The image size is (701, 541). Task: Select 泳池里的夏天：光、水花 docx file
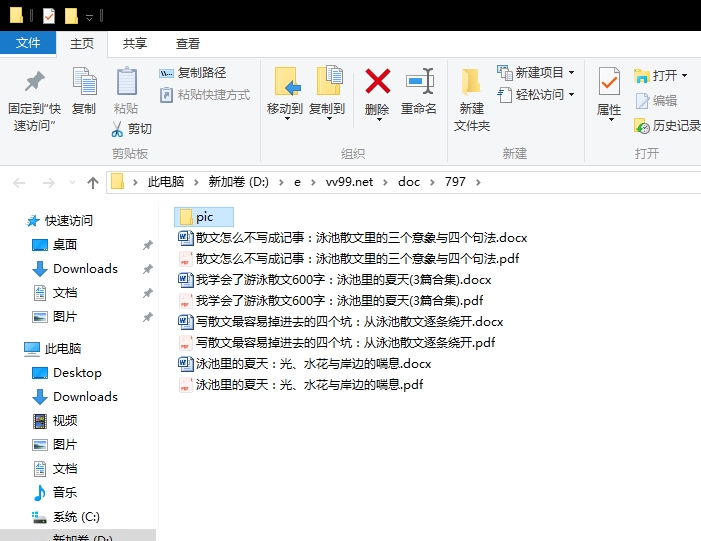pyautogui.click(x=304, y=363)
